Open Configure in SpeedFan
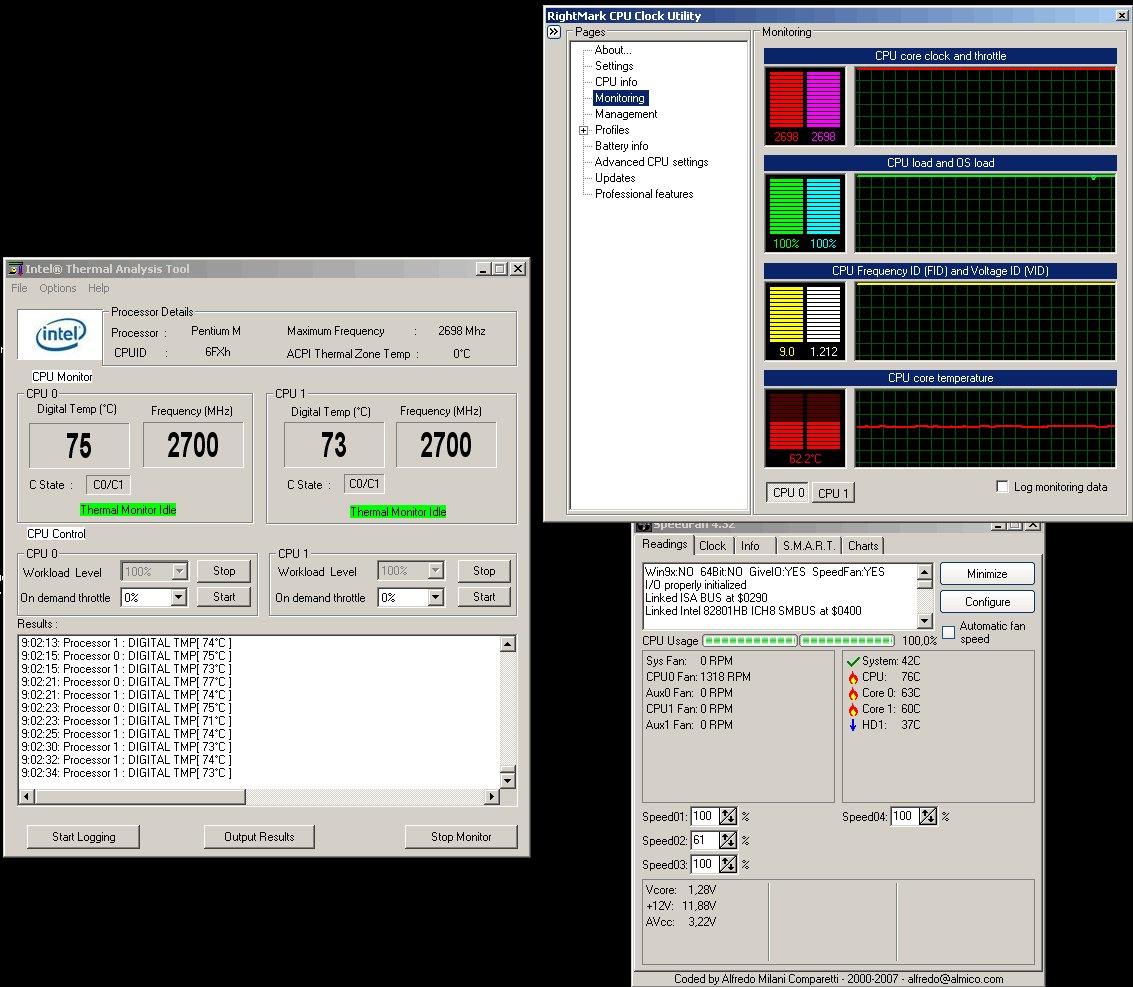This screenshot has width=1133, height=987. point(987,602)
